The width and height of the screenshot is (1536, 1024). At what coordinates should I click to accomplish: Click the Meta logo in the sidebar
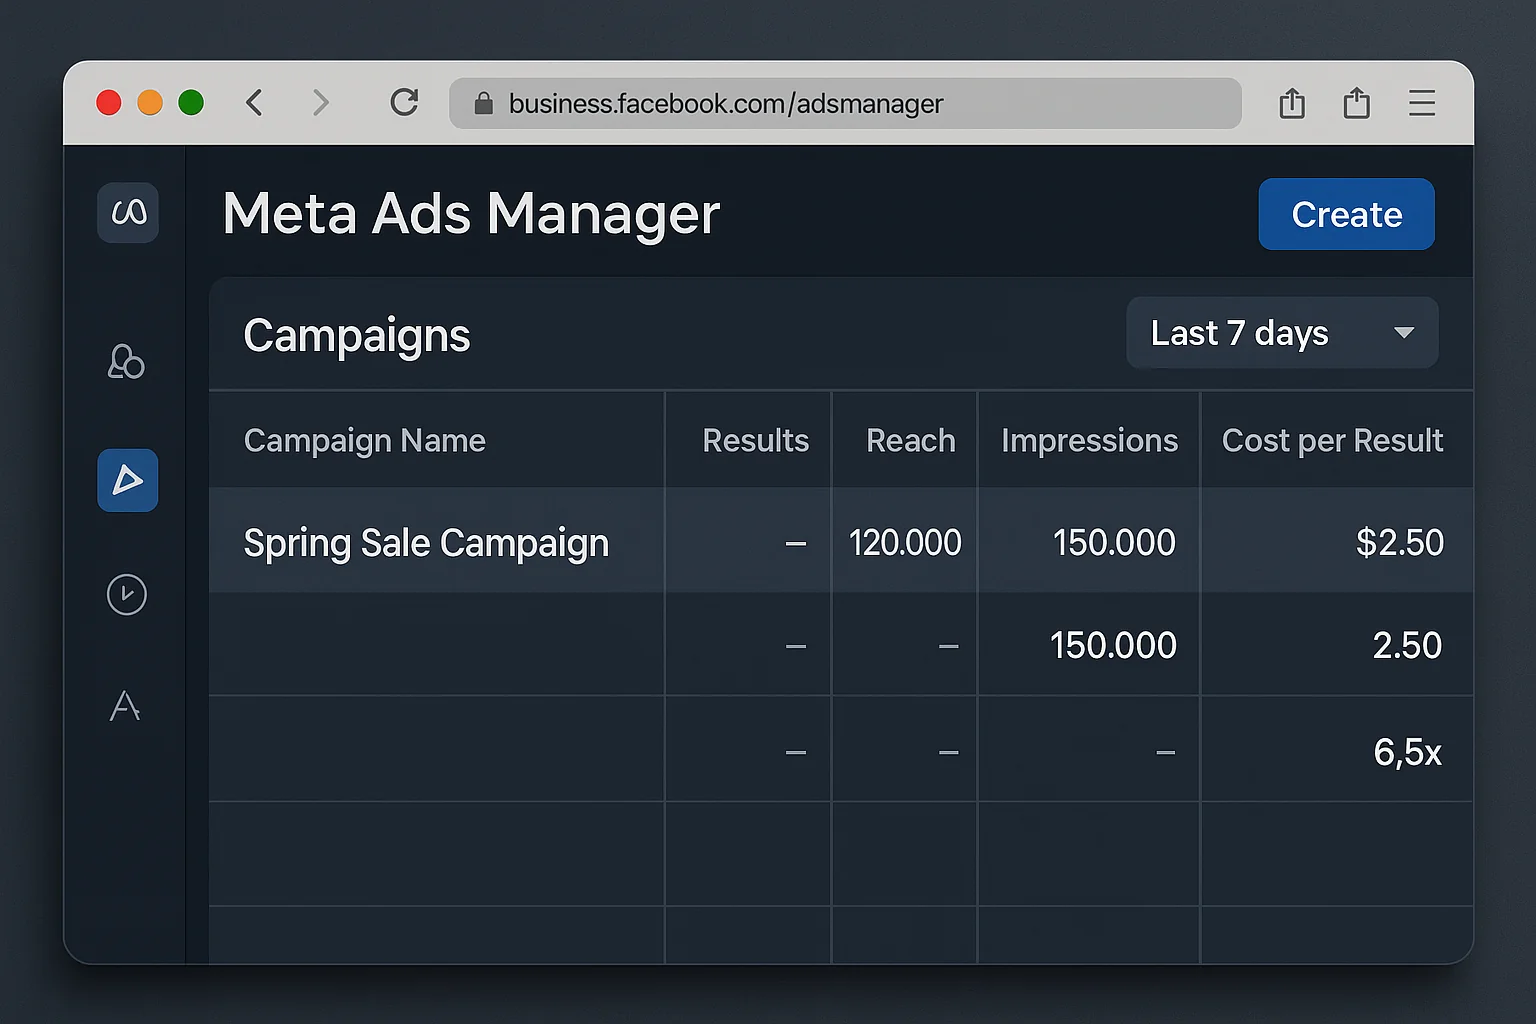pos(127,213)
